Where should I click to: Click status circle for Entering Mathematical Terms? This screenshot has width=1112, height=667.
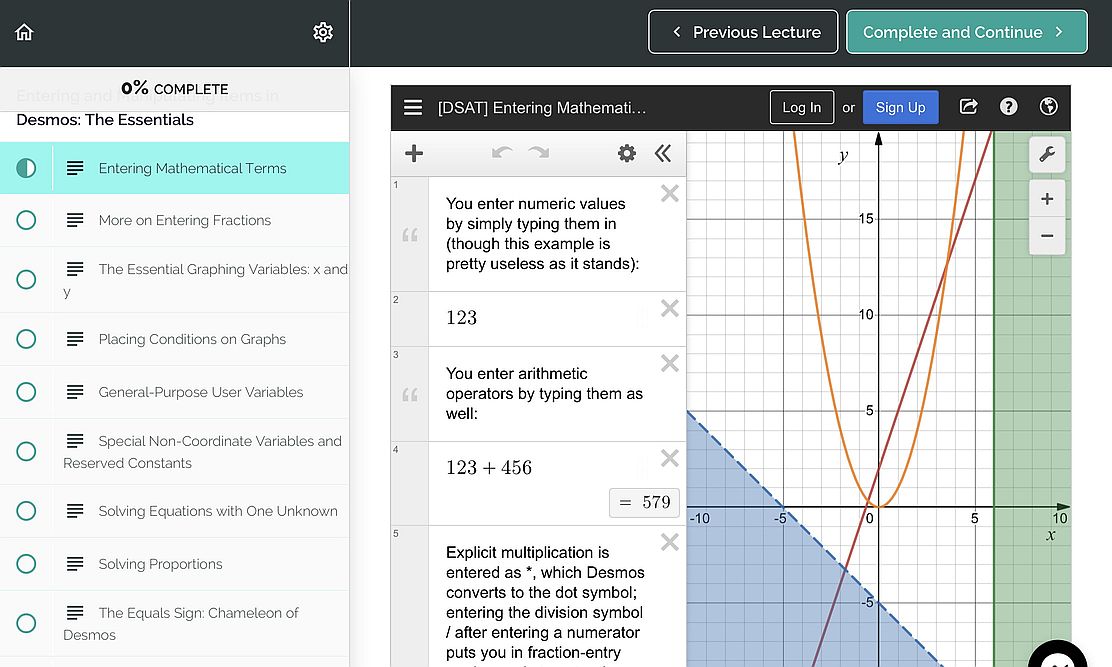click(26, 168)
